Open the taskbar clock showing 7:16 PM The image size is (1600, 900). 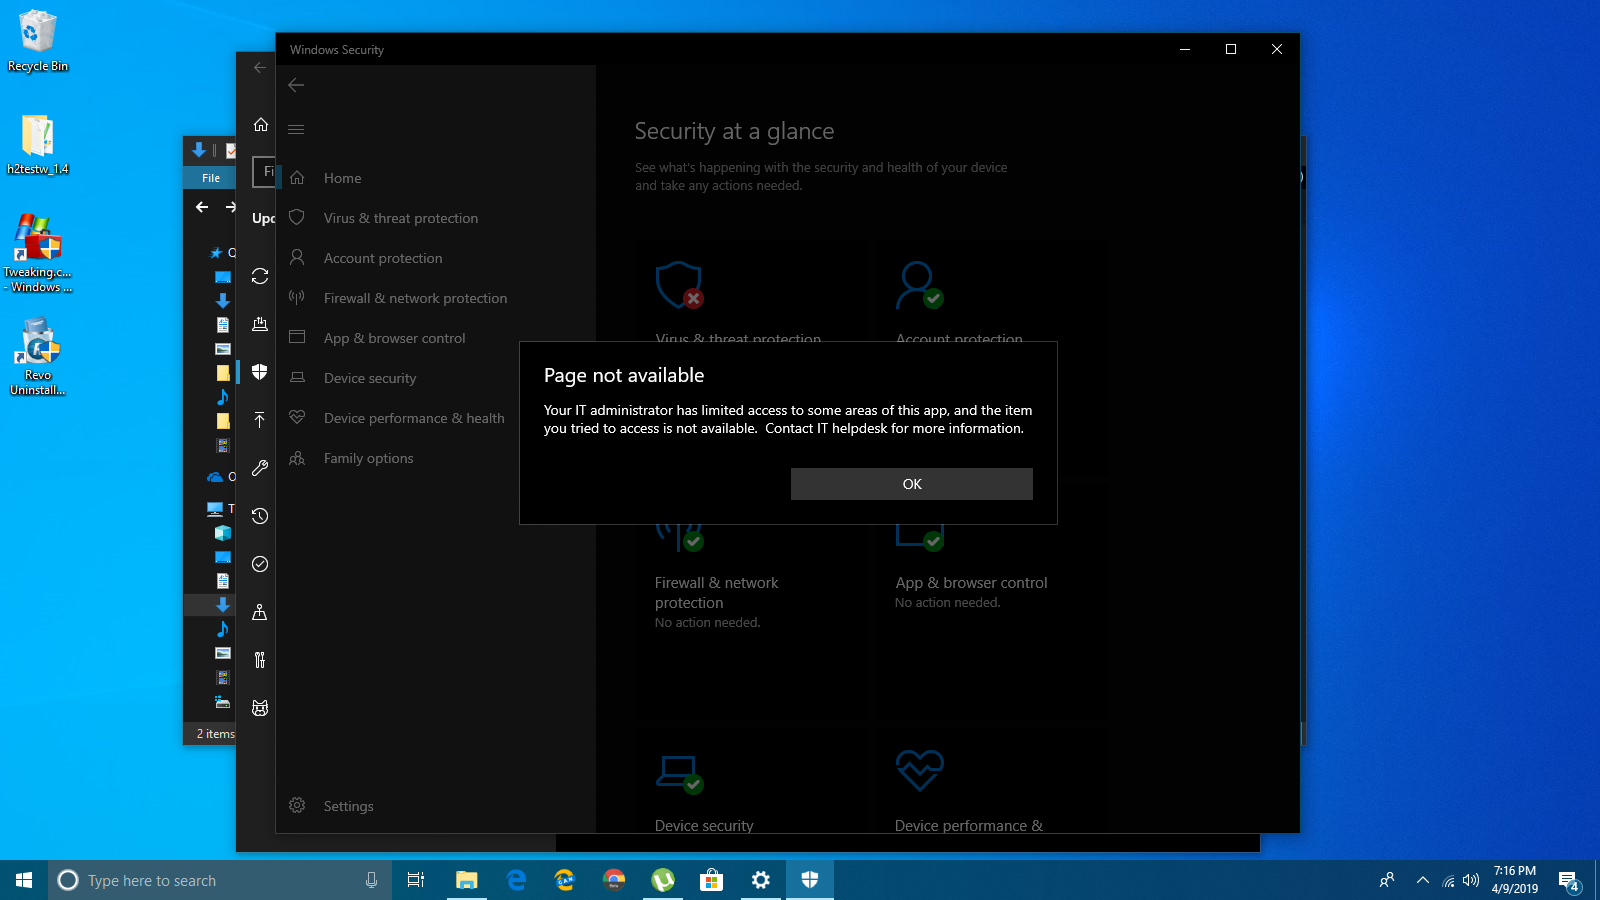(1515, 880)
